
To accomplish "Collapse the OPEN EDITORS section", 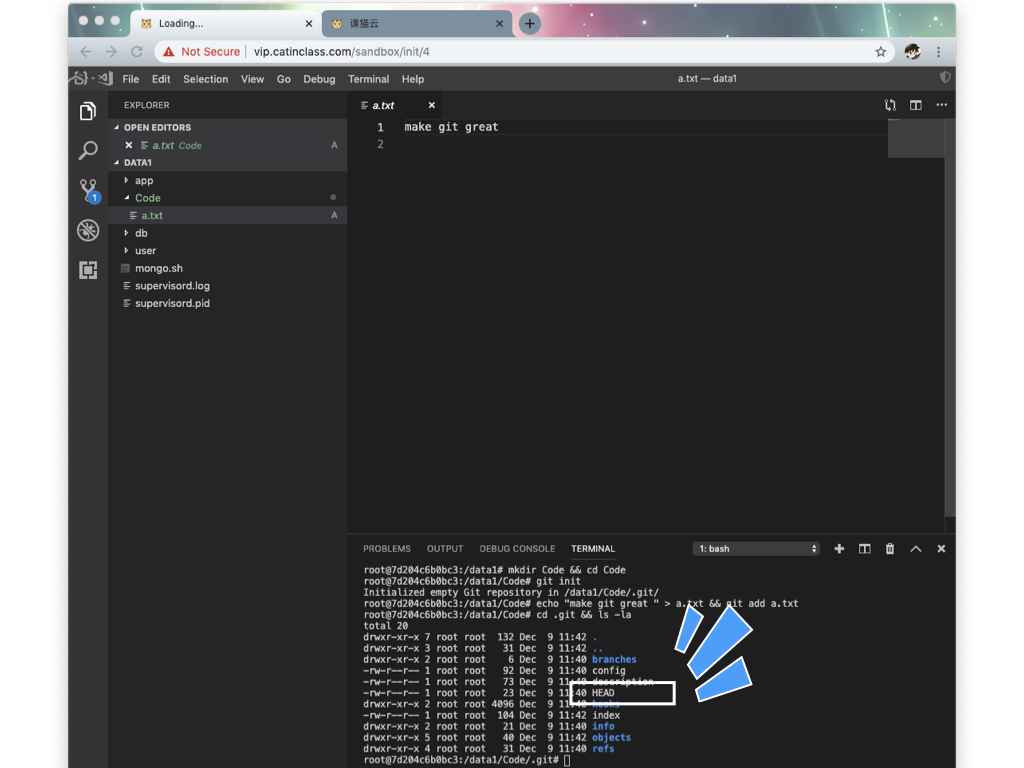I will pos(157,128).
